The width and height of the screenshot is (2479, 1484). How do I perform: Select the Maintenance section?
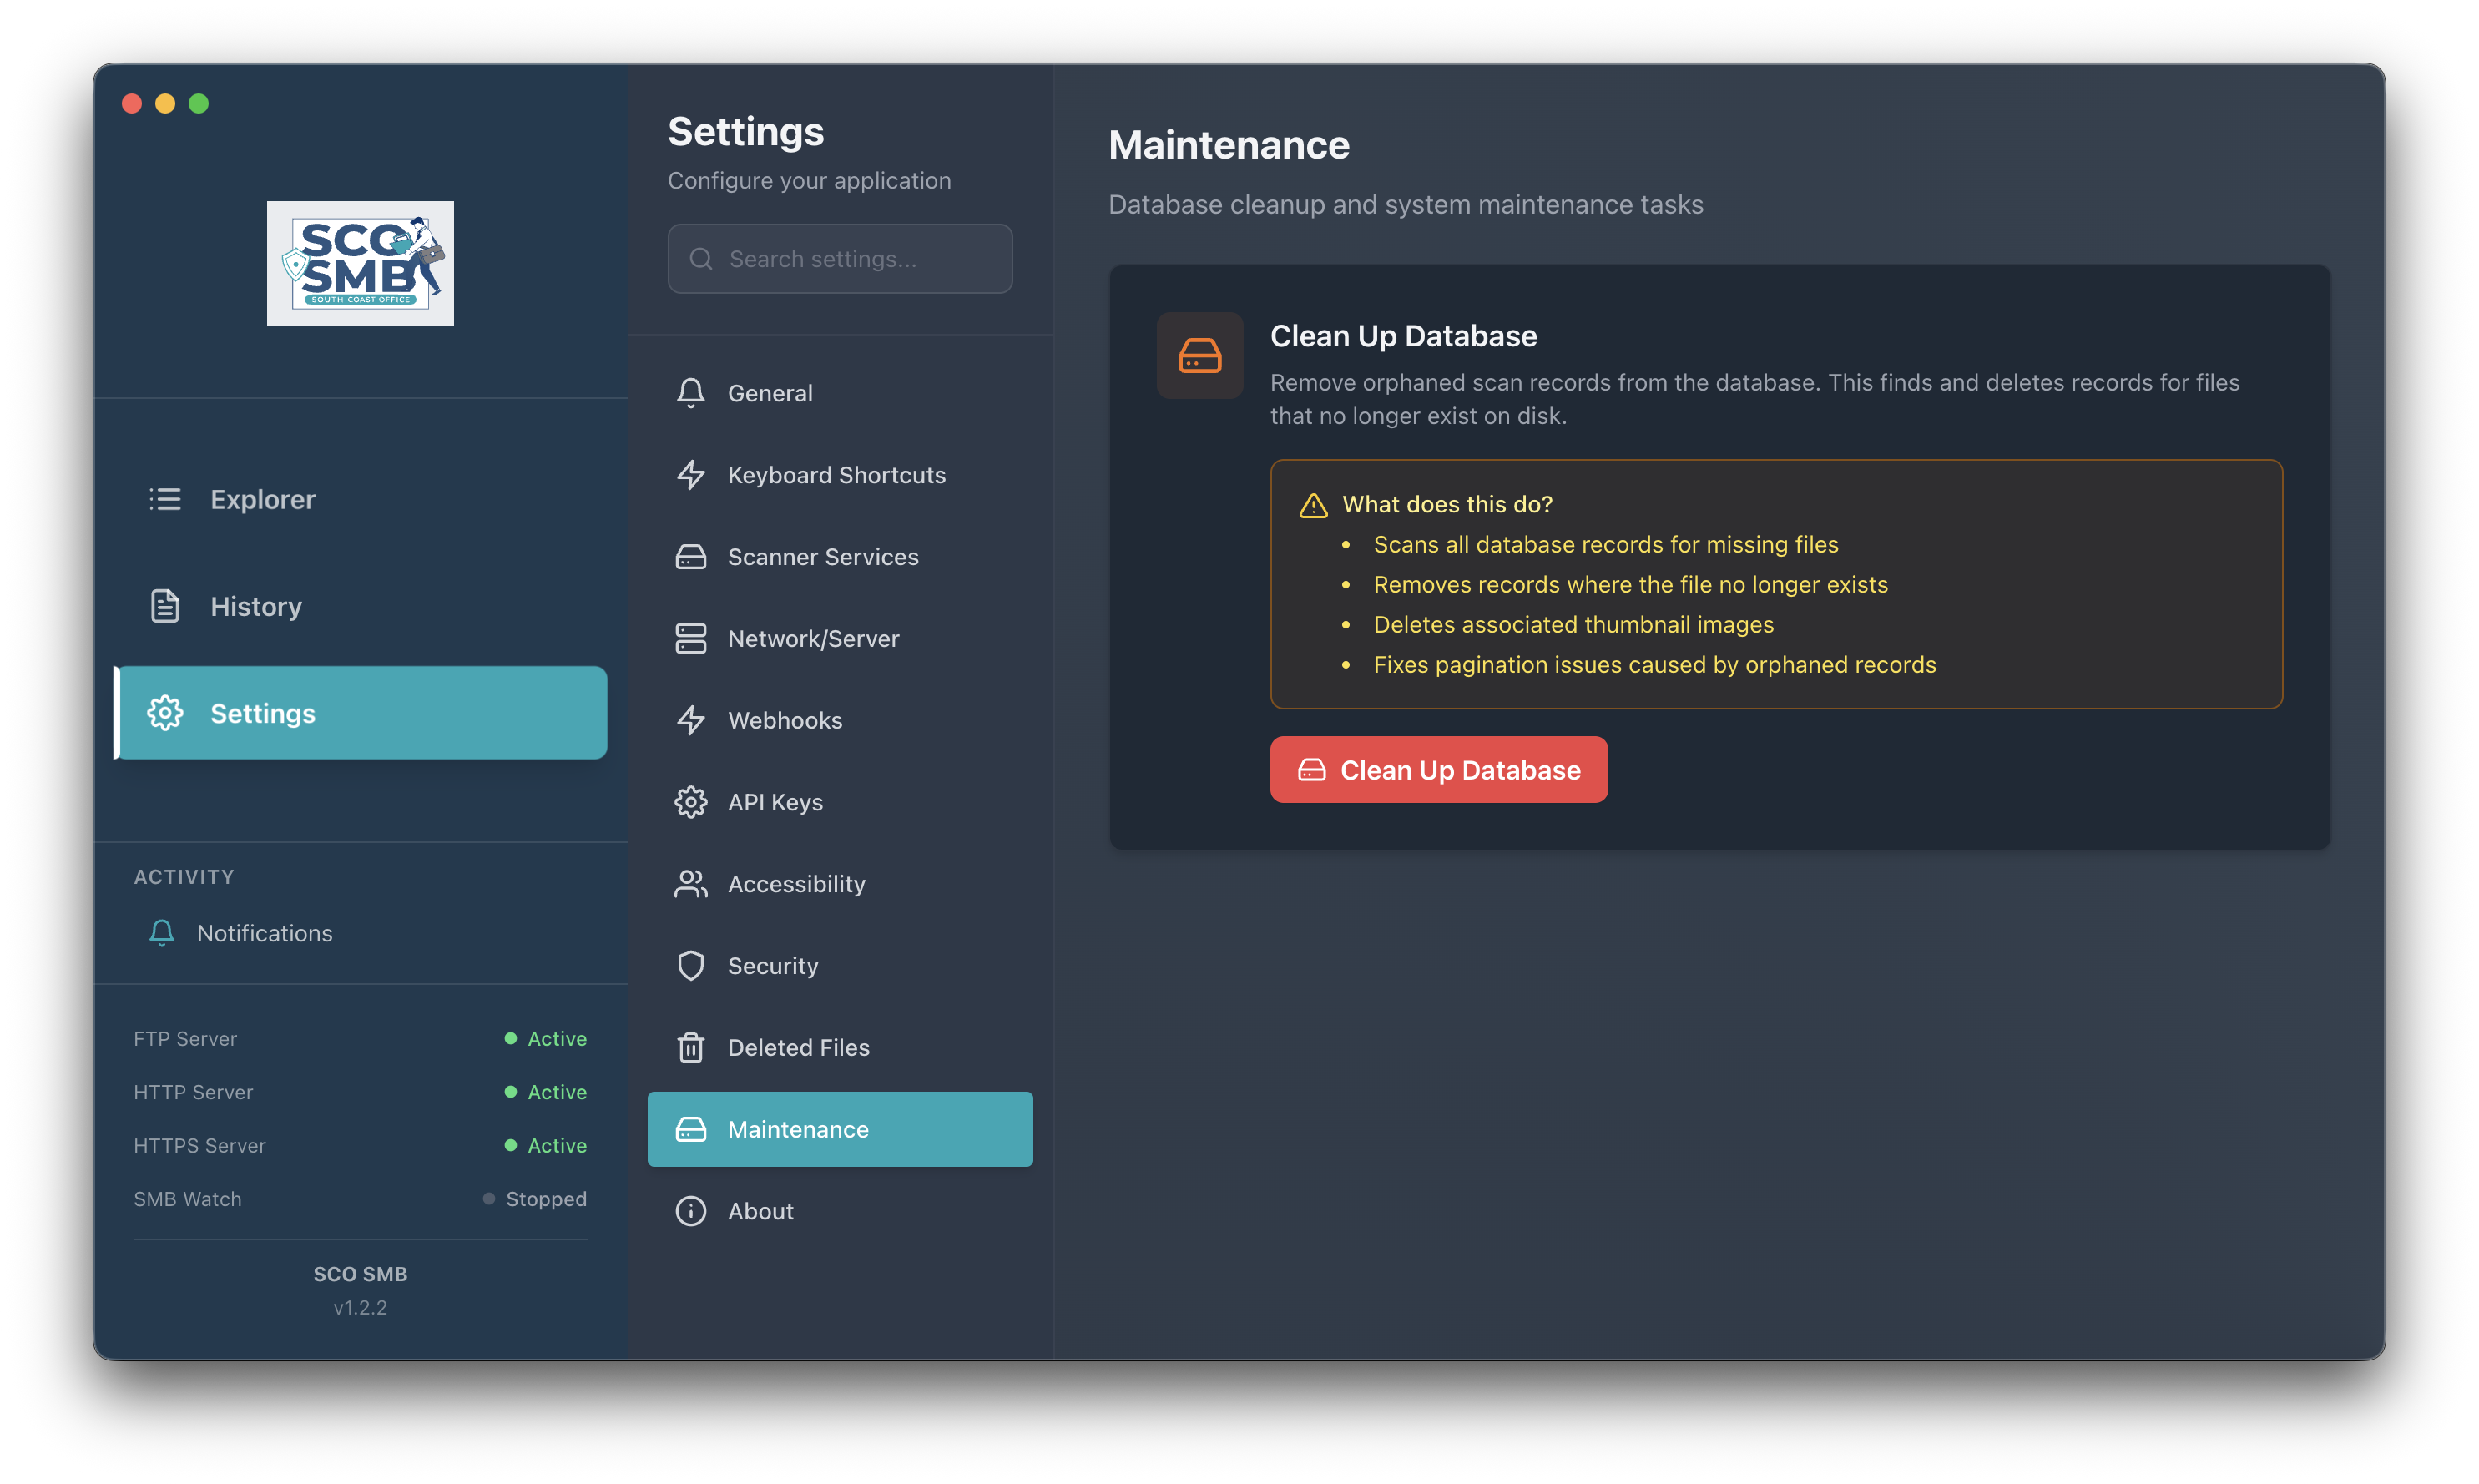tap(840, 1130)
